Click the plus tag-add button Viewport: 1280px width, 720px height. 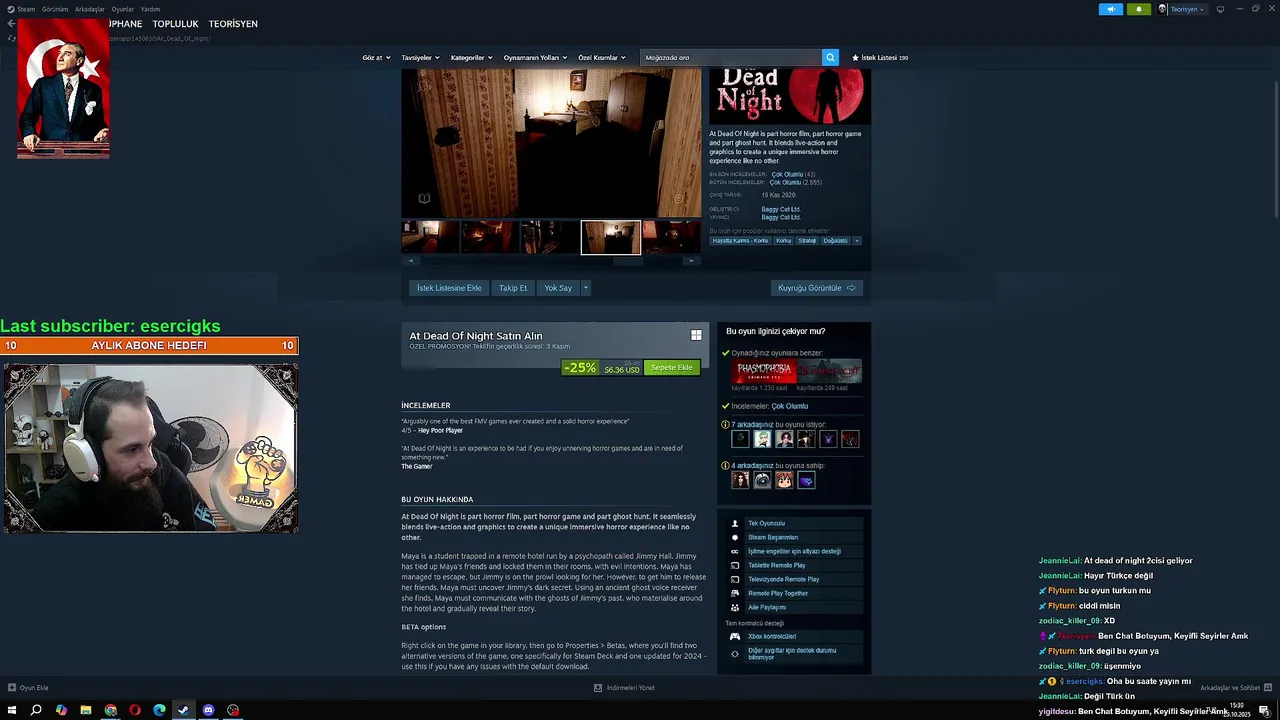[857, 241]
